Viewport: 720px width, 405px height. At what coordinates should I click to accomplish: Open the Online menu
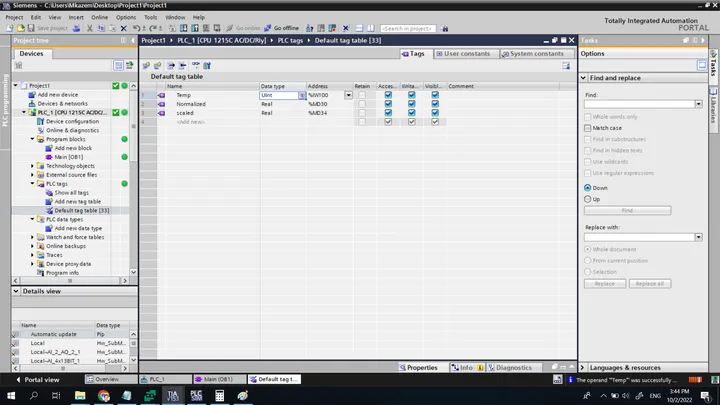click(99, 17)
